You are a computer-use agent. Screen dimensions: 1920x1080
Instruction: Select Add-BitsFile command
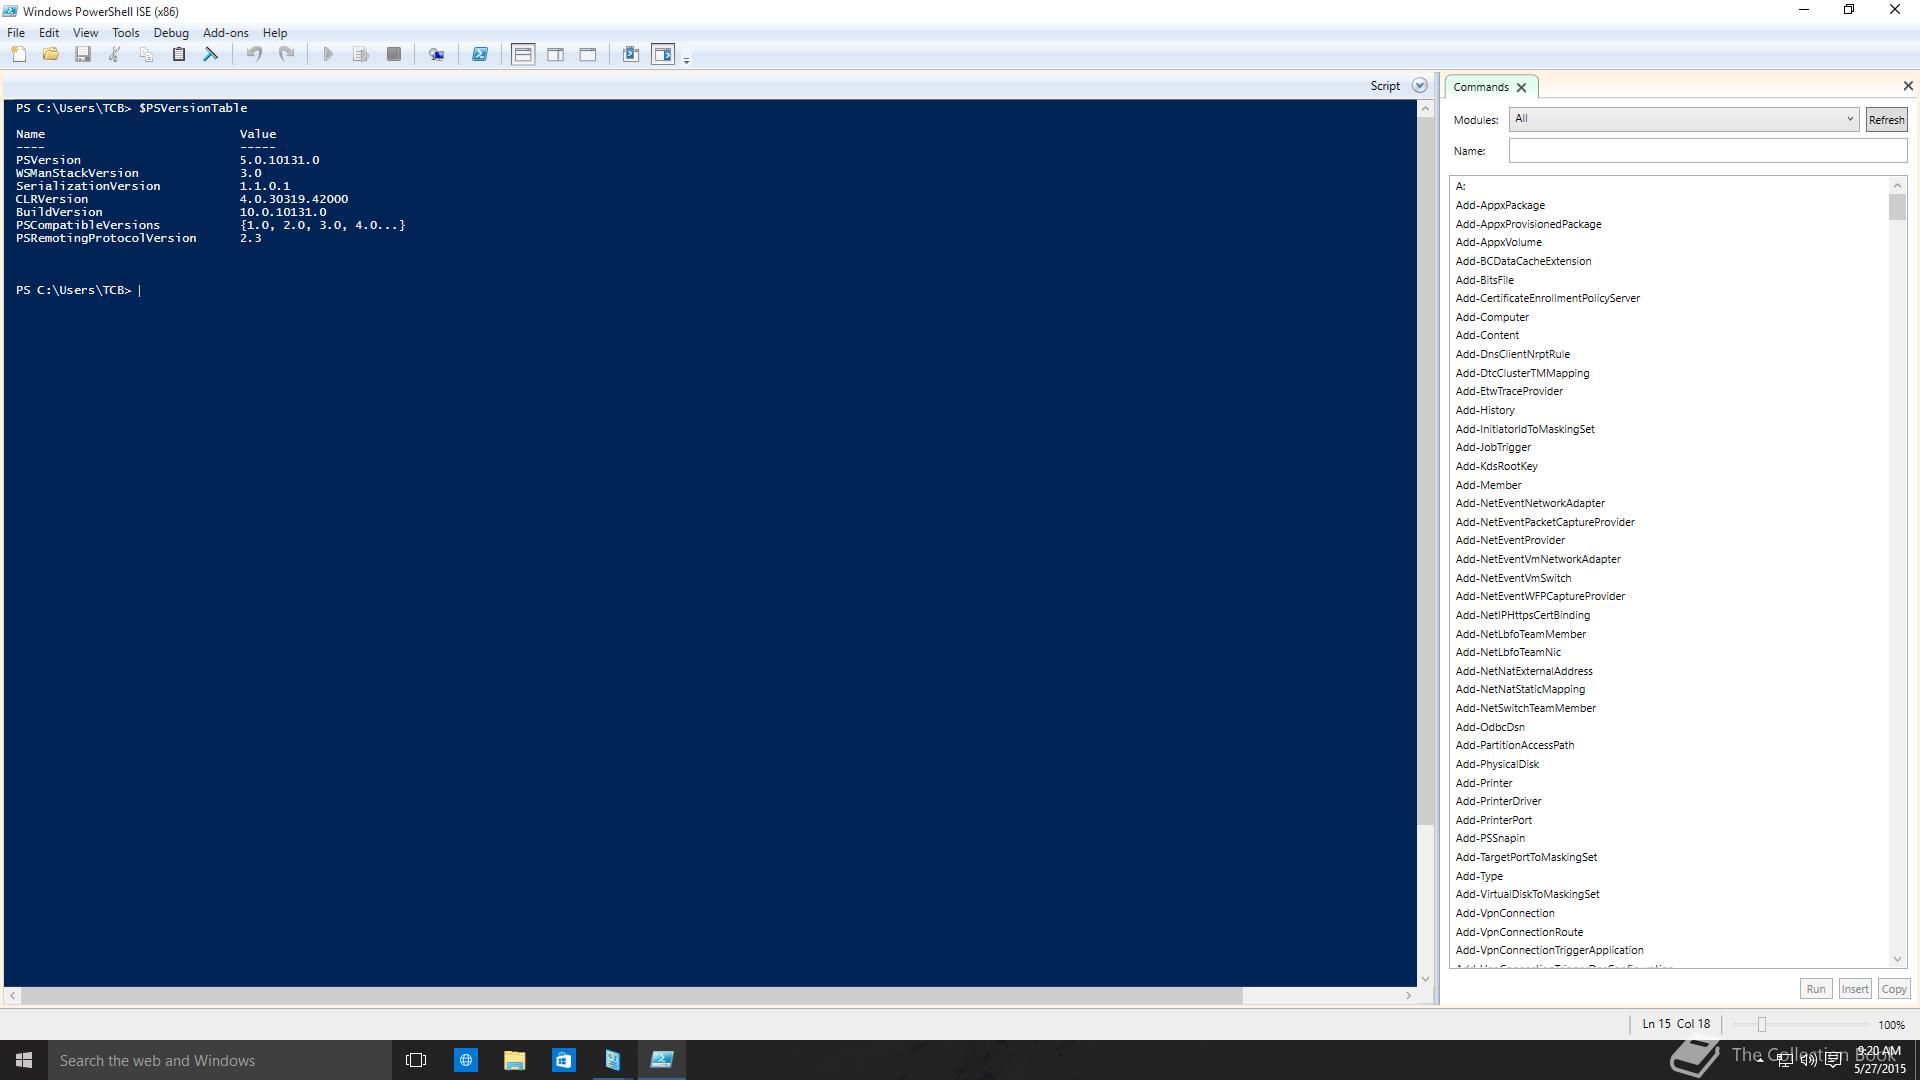point(1484,280)
